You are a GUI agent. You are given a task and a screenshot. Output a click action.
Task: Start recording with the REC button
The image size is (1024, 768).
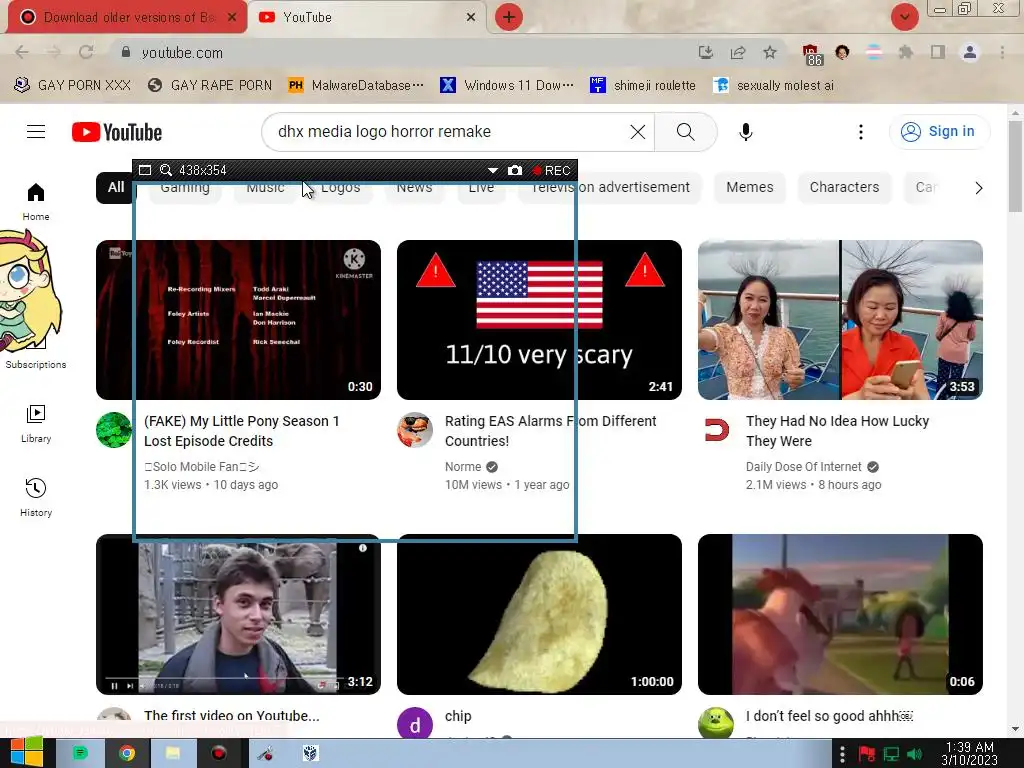click(x=552, y=170)
